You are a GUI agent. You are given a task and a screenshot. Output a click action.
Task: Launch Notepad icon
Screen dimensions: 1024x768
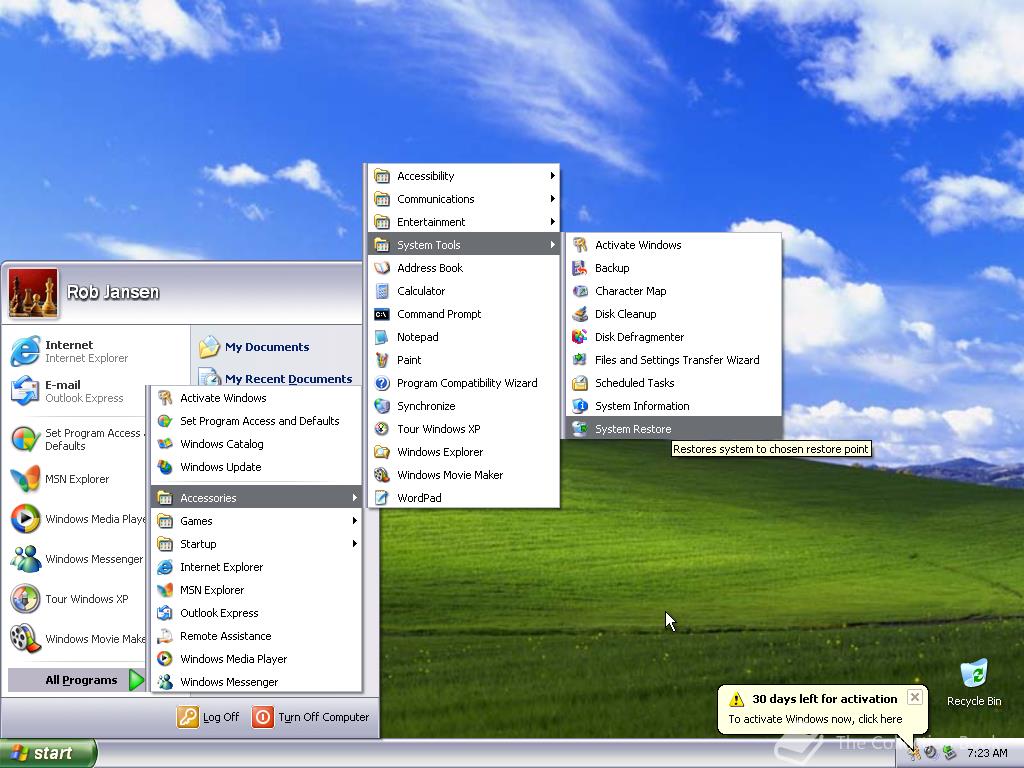point(382,337)
